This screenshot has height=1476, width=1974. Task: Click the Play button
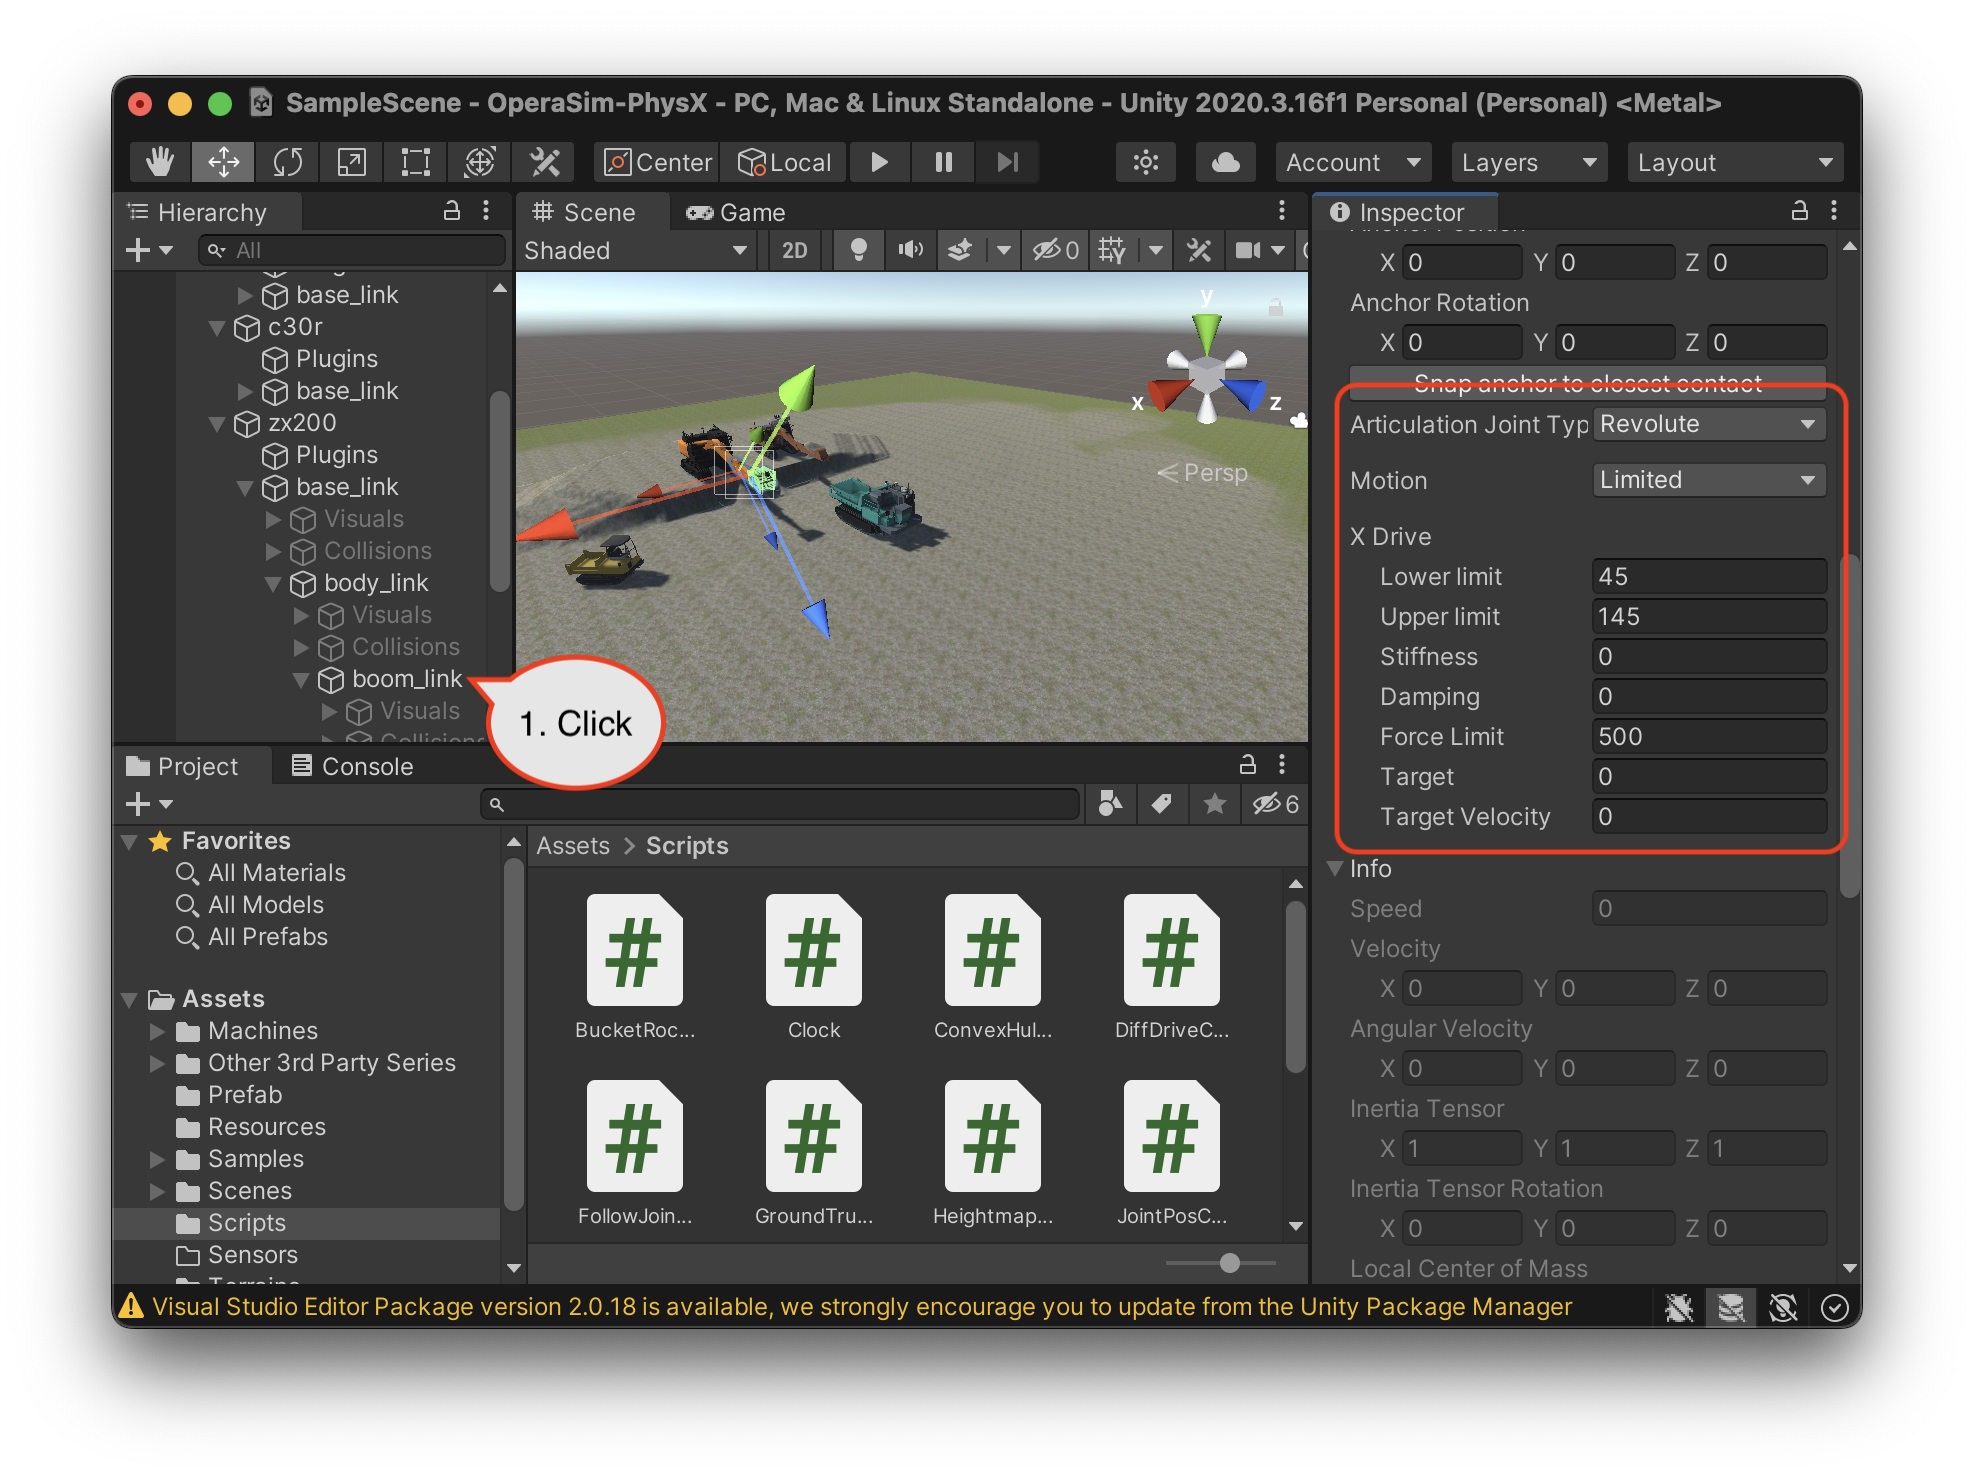880,162
